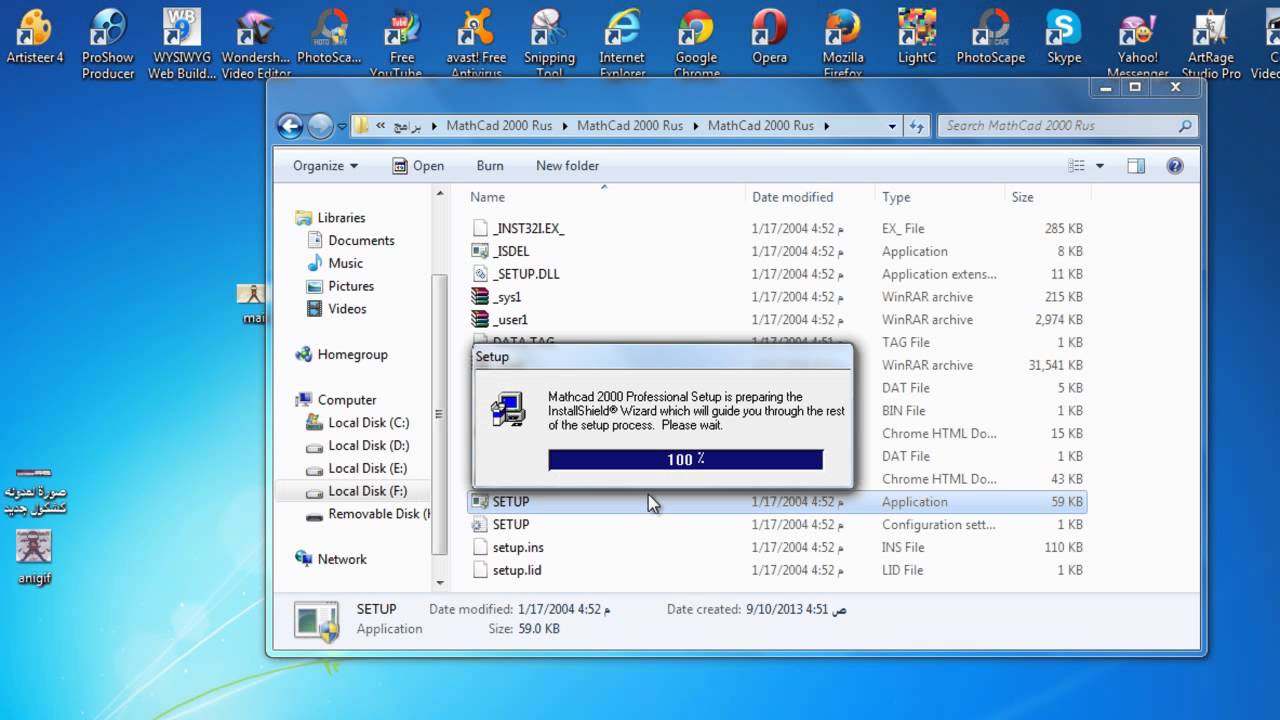This screenshot has height=720, width=1280.
Task: Open the Skype desktop icon
Action: [1064, 37]
